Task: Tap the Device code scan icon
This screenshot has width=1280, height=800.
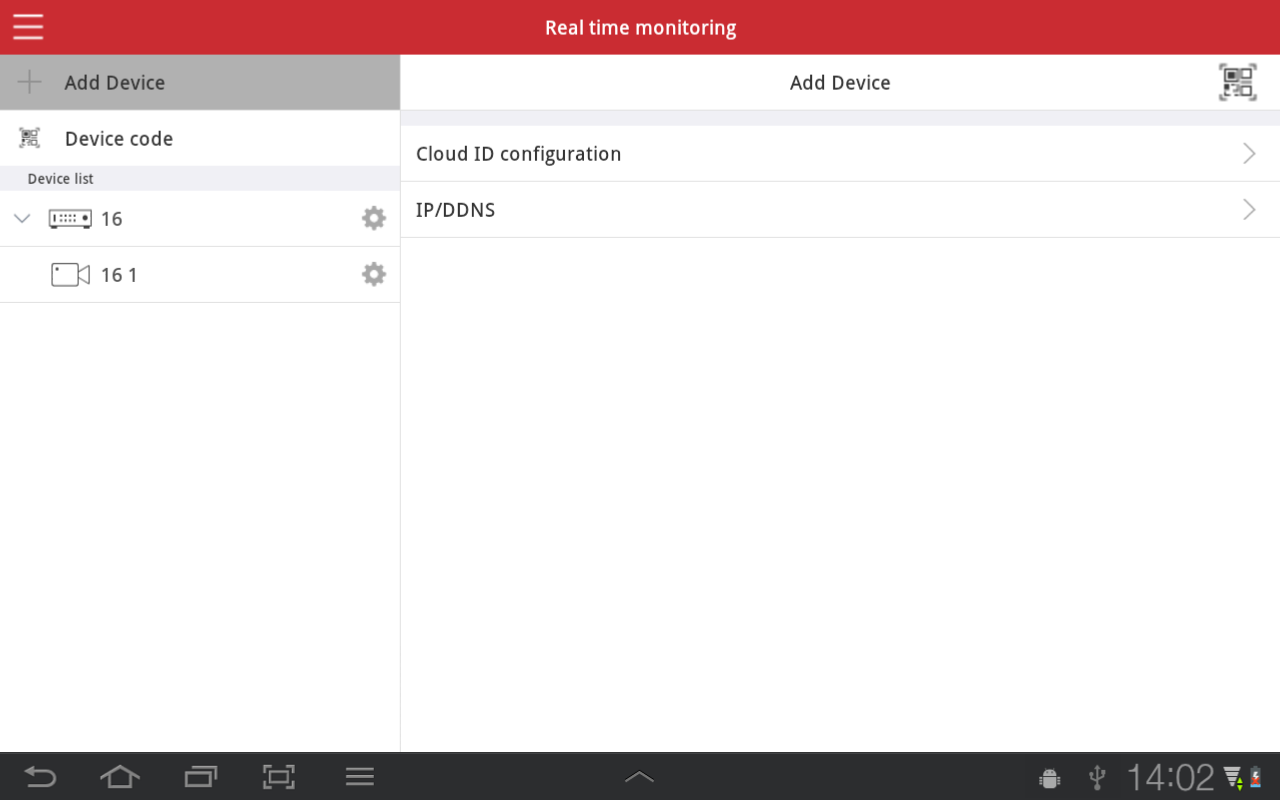Action: [30, 138]
